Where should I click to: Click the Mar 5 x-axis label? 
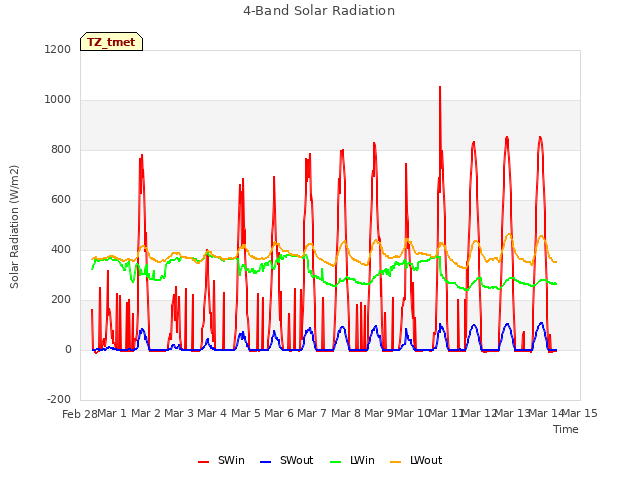coord(246,413)
